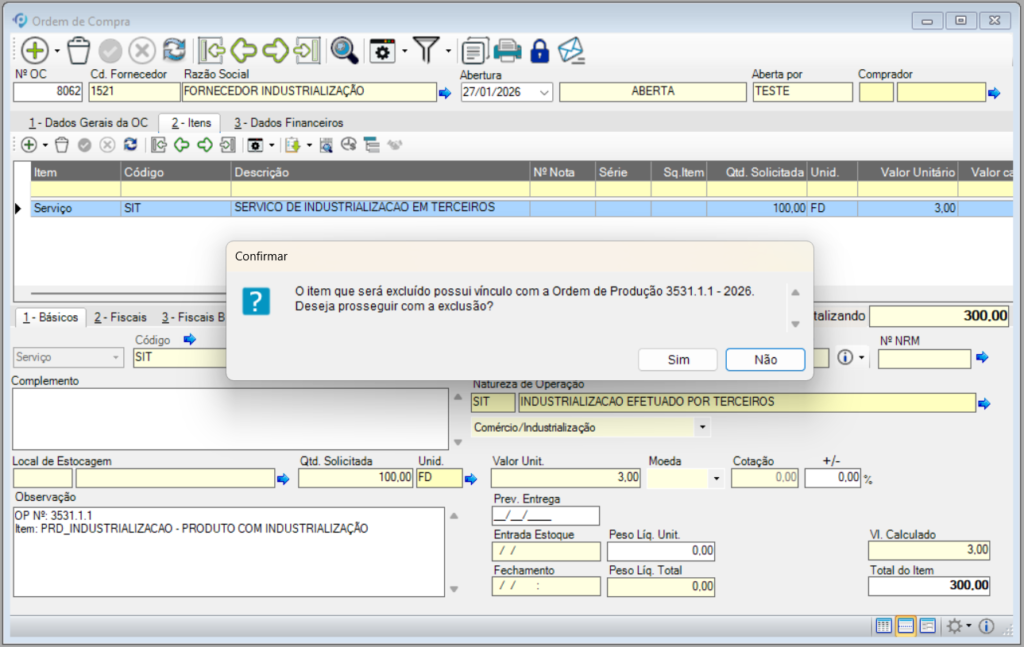The image size is (1024, 647).
Task: Click the Prev. Entrega date field
Action: (546, 516)
